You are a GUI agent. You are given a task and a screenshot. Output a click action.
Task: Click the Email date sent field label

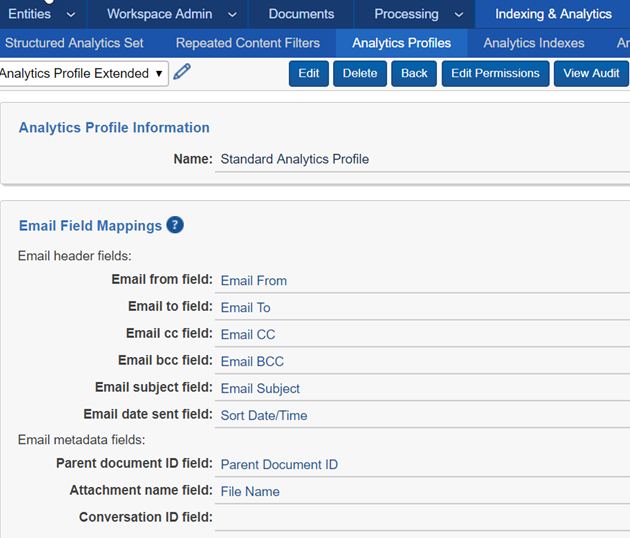[x=148, y=414]
